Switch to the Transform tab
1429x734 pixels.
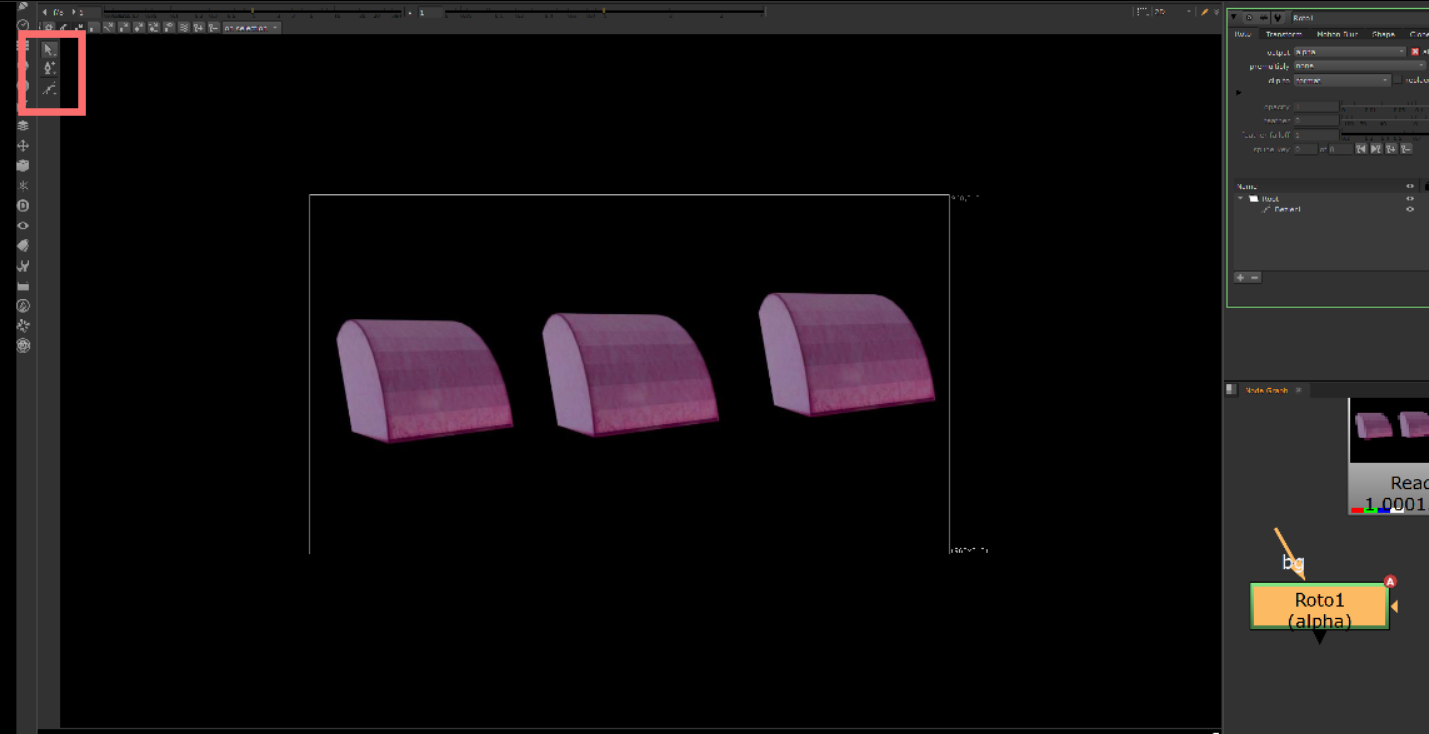click(1284, 34)
